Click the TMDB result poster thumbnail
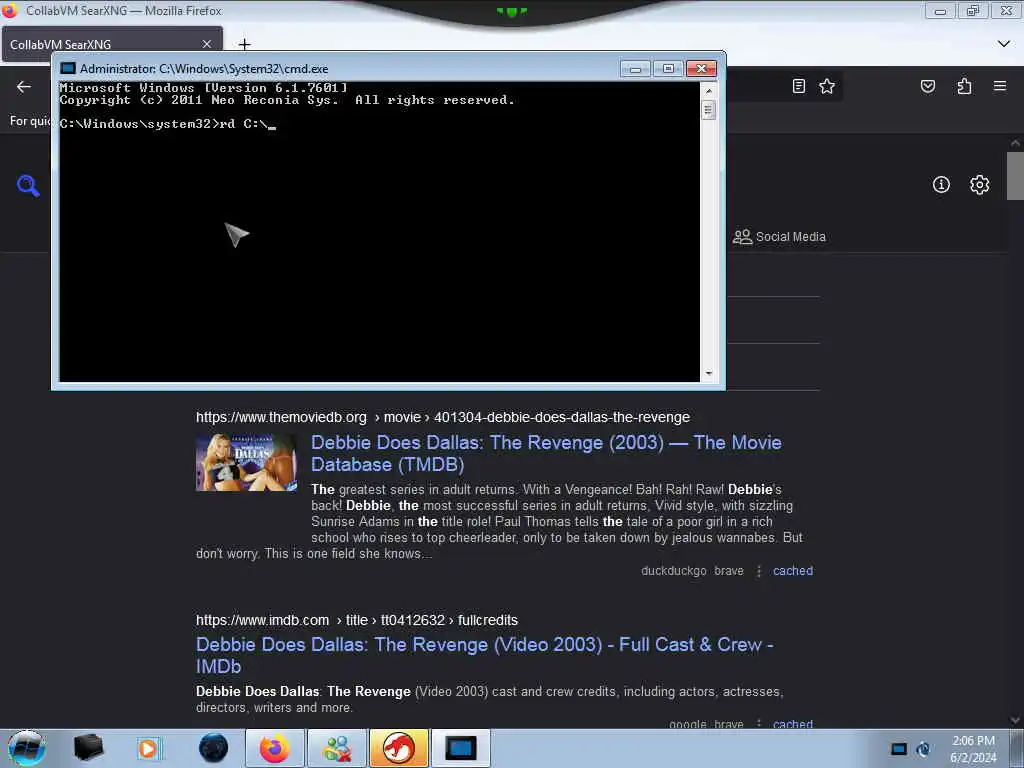 click(246, 462)
